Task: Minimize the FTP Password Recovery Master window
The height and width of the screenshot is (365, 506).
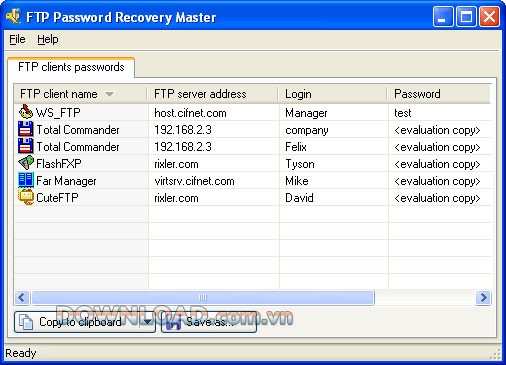Action: [443, 16]
